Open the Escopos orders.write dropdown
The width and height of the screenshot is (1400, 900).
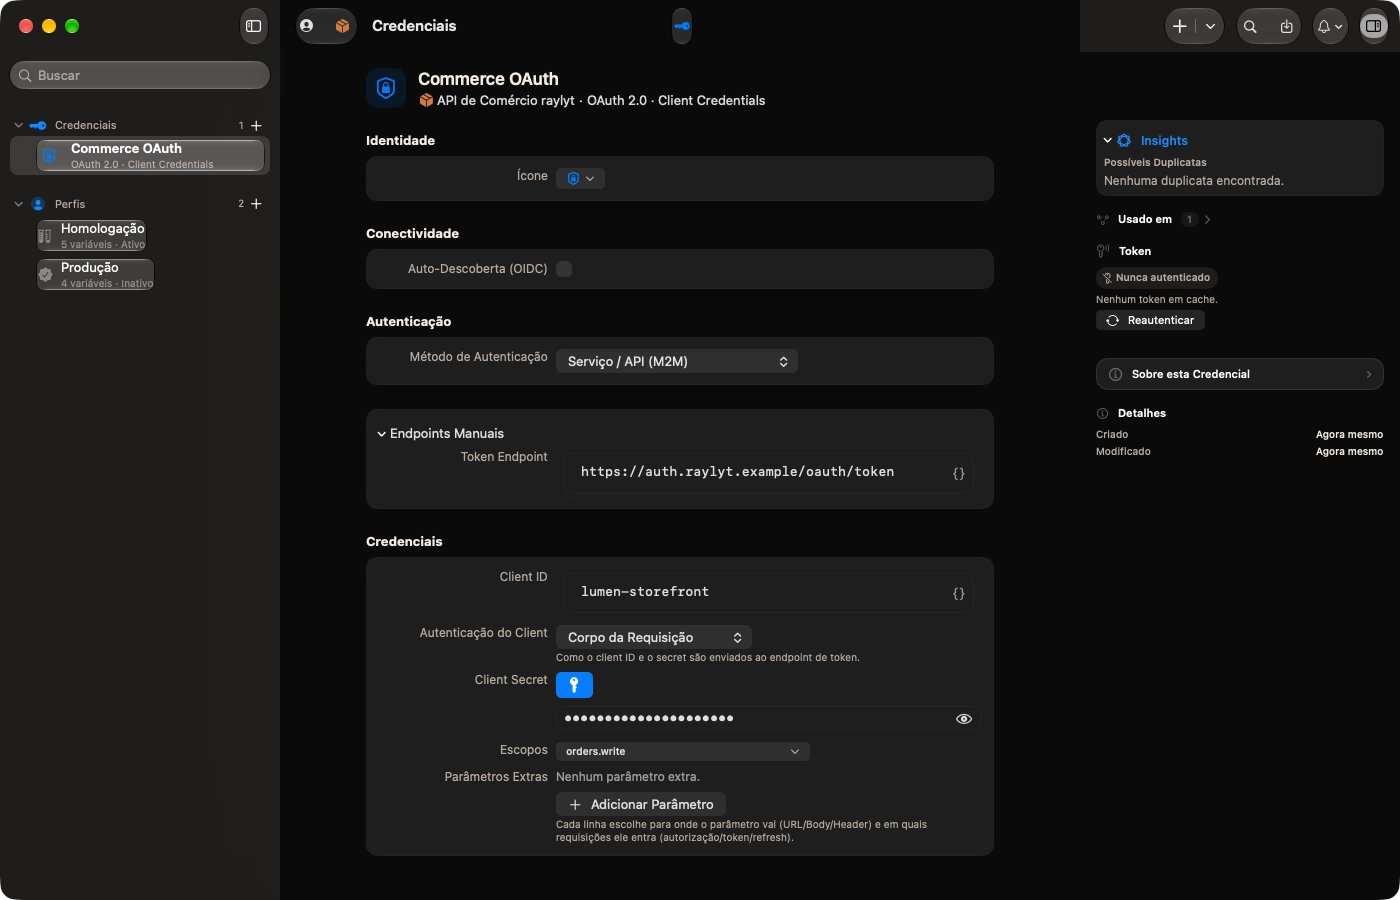[x=683, y=751]
